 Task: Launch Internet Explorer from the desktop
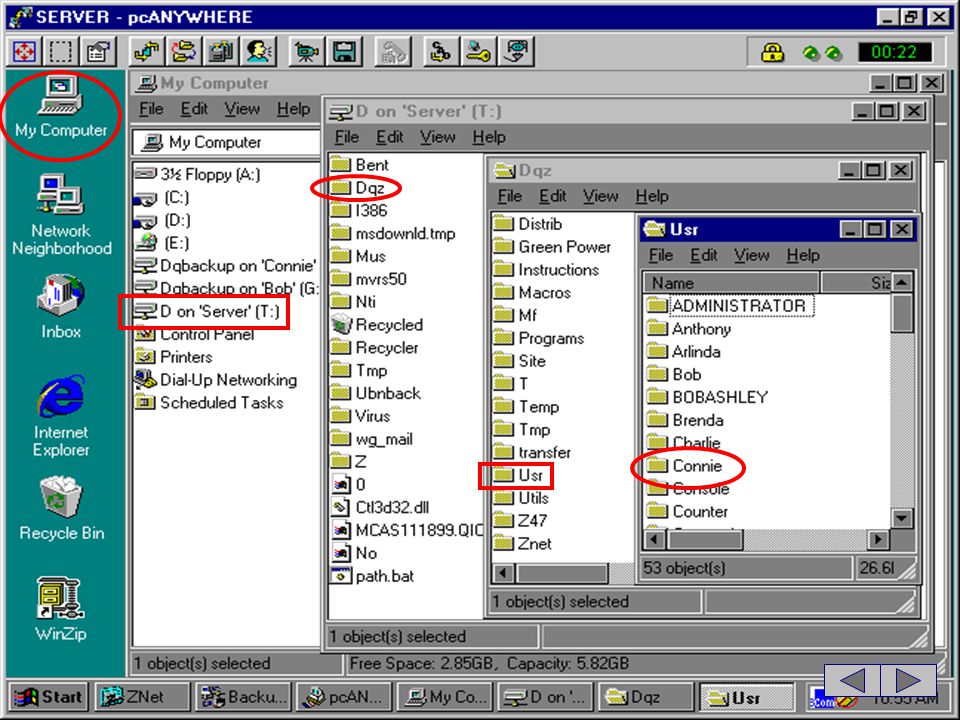coord(61,416)
